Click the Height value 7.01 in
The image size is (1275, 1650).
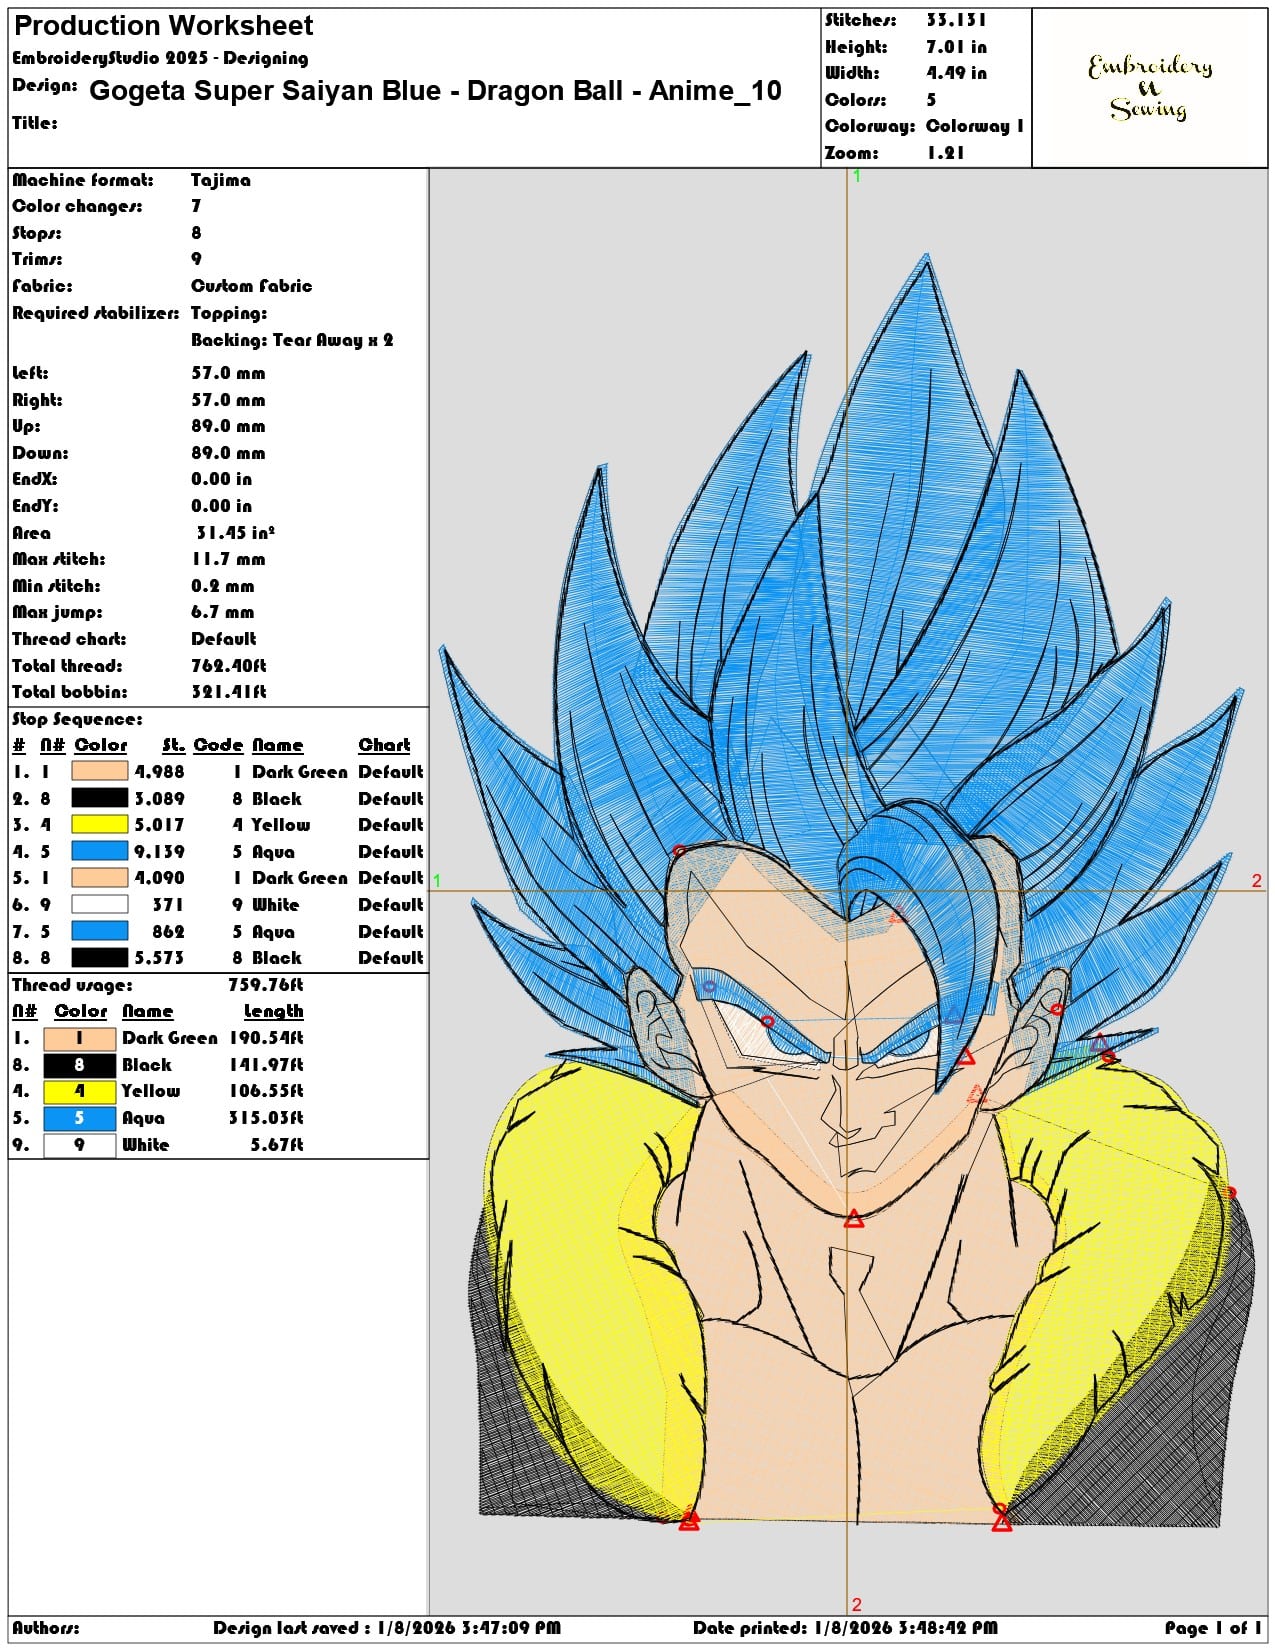click(956, 47)
